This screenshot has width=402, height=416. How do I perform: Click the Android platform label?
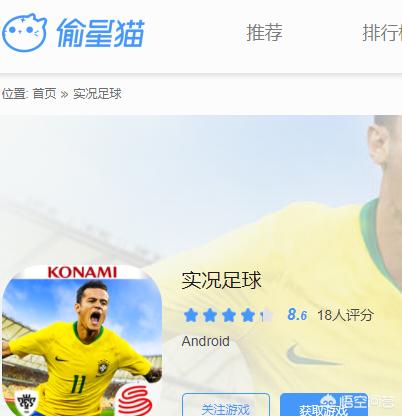pos(206,341)
